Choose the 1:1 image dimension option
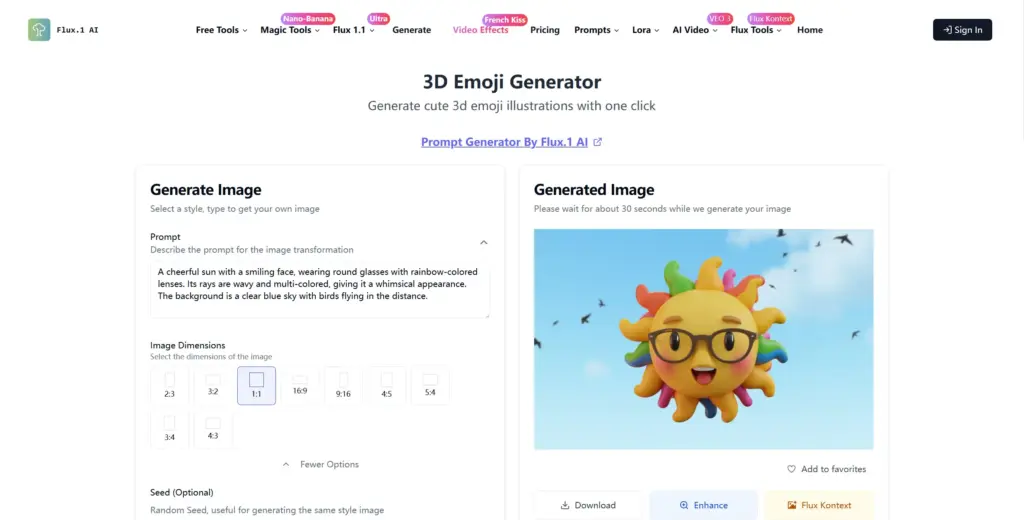This screenshot has height=520, width=1024. click(257, 385)
